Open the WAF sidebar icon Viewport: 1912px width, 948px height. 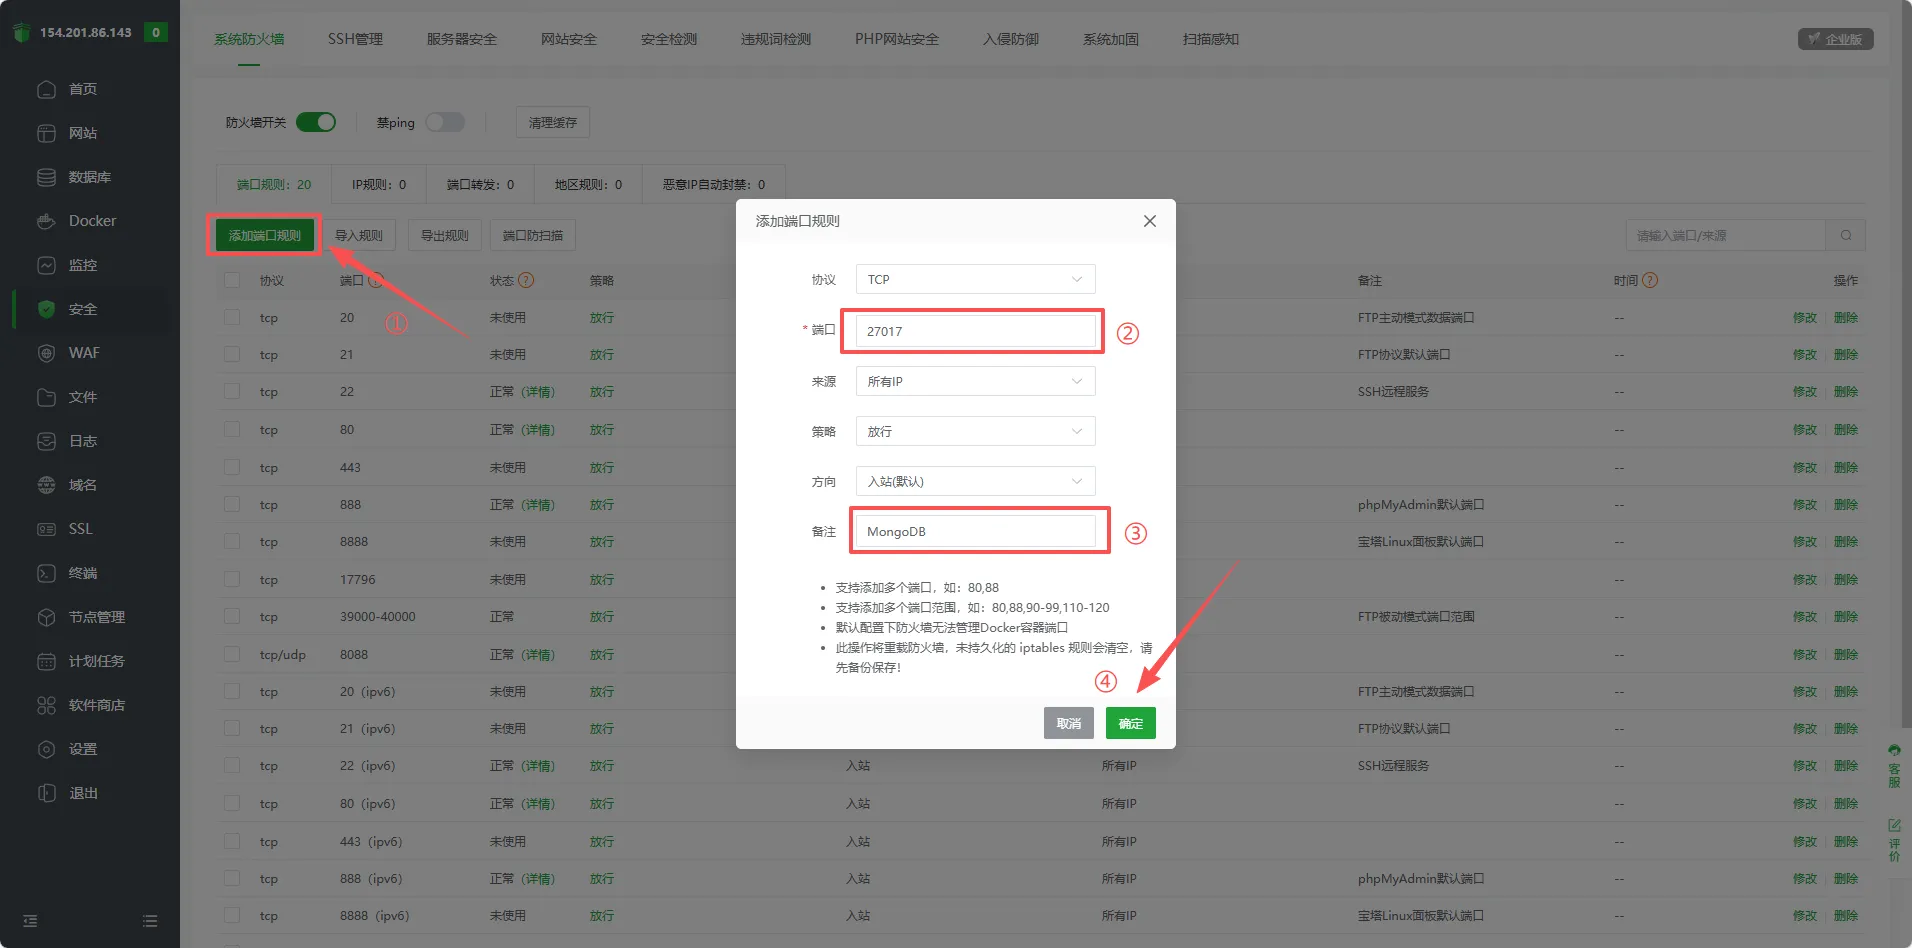tap(46, 353)
